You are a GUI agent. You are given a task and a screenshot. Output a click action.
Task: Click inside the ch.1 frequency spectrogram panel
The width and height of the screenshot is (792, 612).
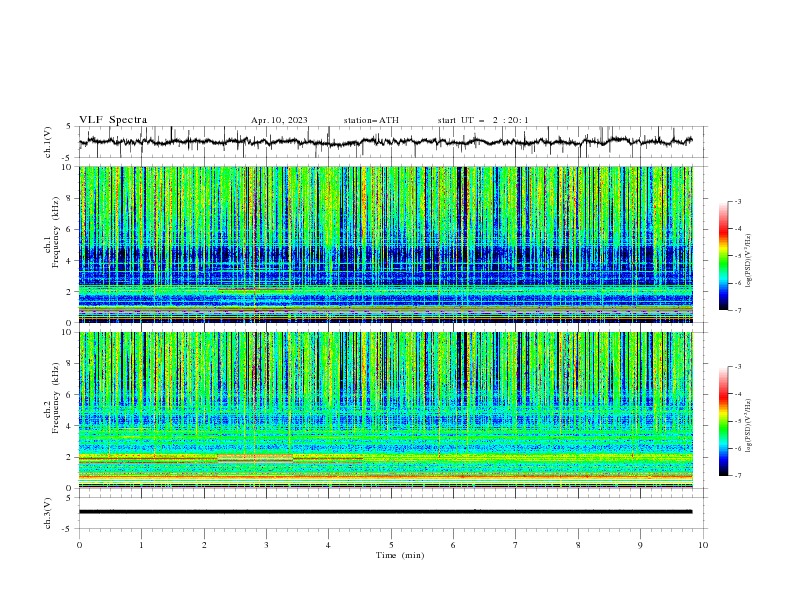tap(385, 244)
